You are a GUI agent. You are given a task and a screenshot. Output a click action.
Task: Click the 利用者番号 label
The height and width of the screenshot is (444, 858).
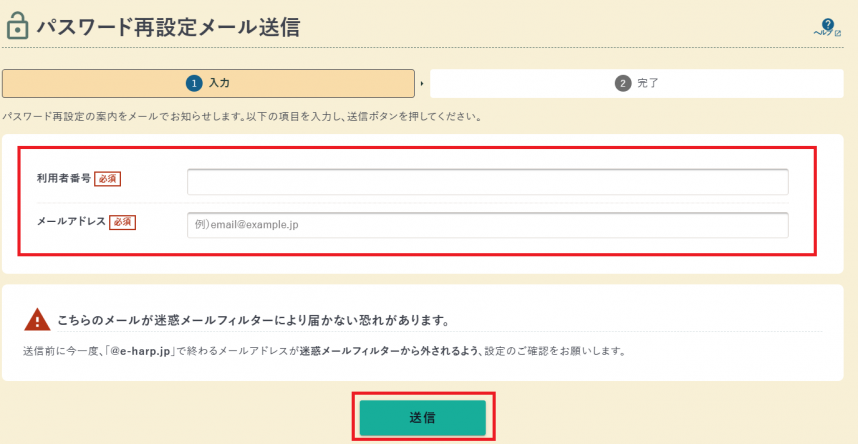[x=63, y=178]
